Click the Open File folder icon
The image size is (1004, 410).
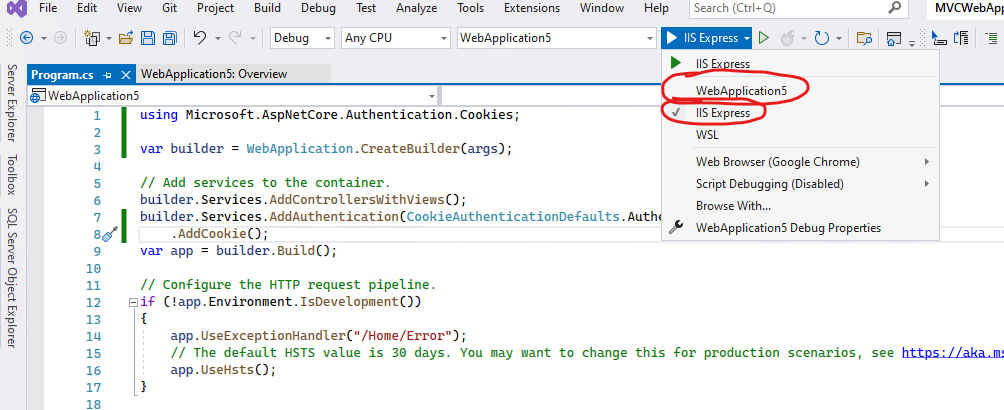point(126,38)
